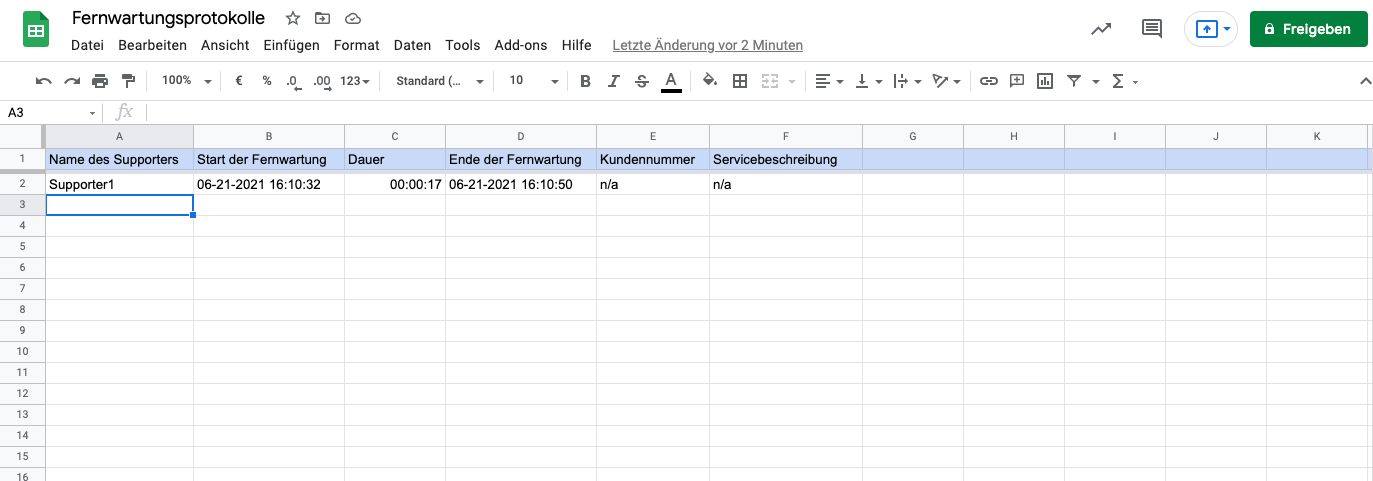Toggle strikethrough formatting

coord(642,81)
